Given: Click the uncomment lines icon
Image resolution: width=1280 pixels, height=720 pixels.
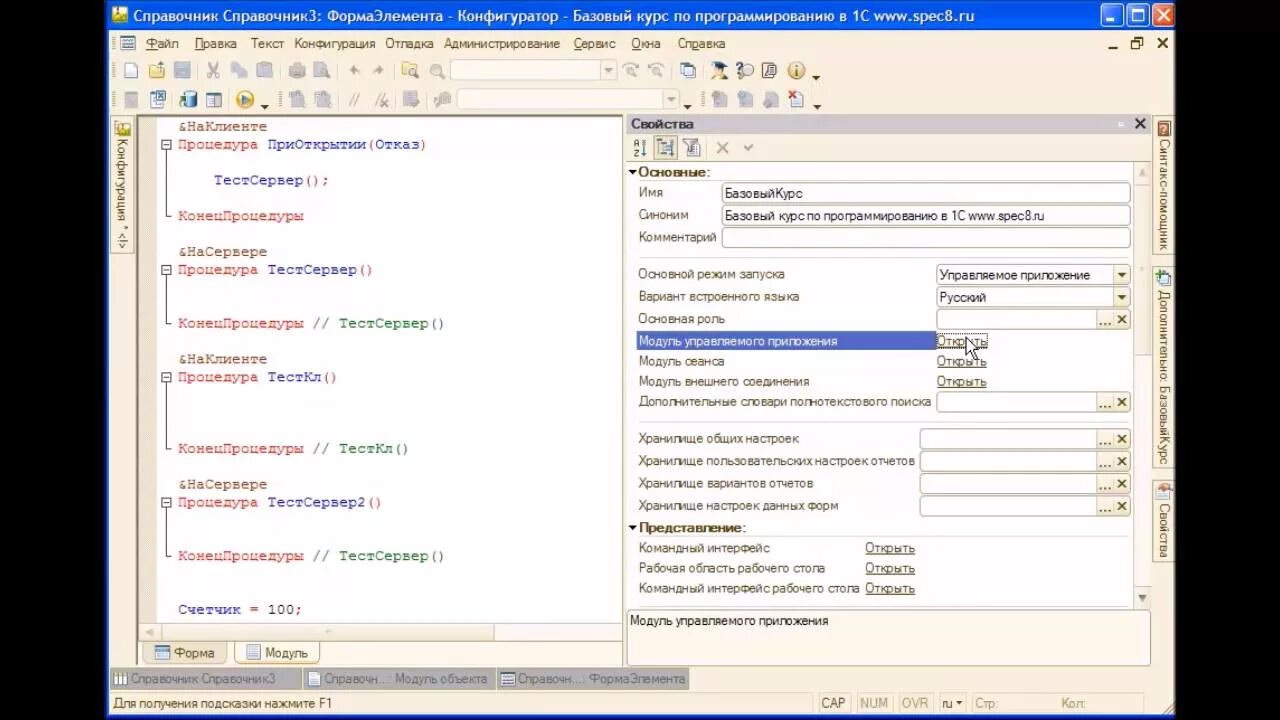Looking at the screenshot, I should (x=381, y=100).
